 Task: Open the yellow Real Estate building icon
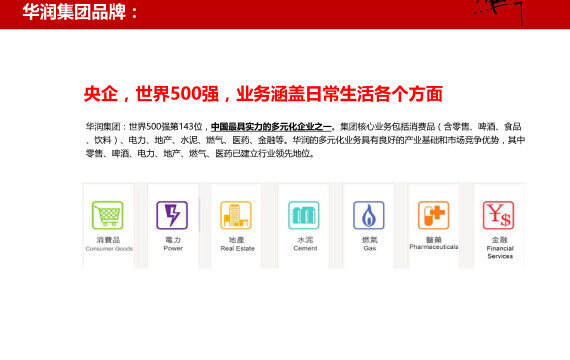(x=236, y=215)
